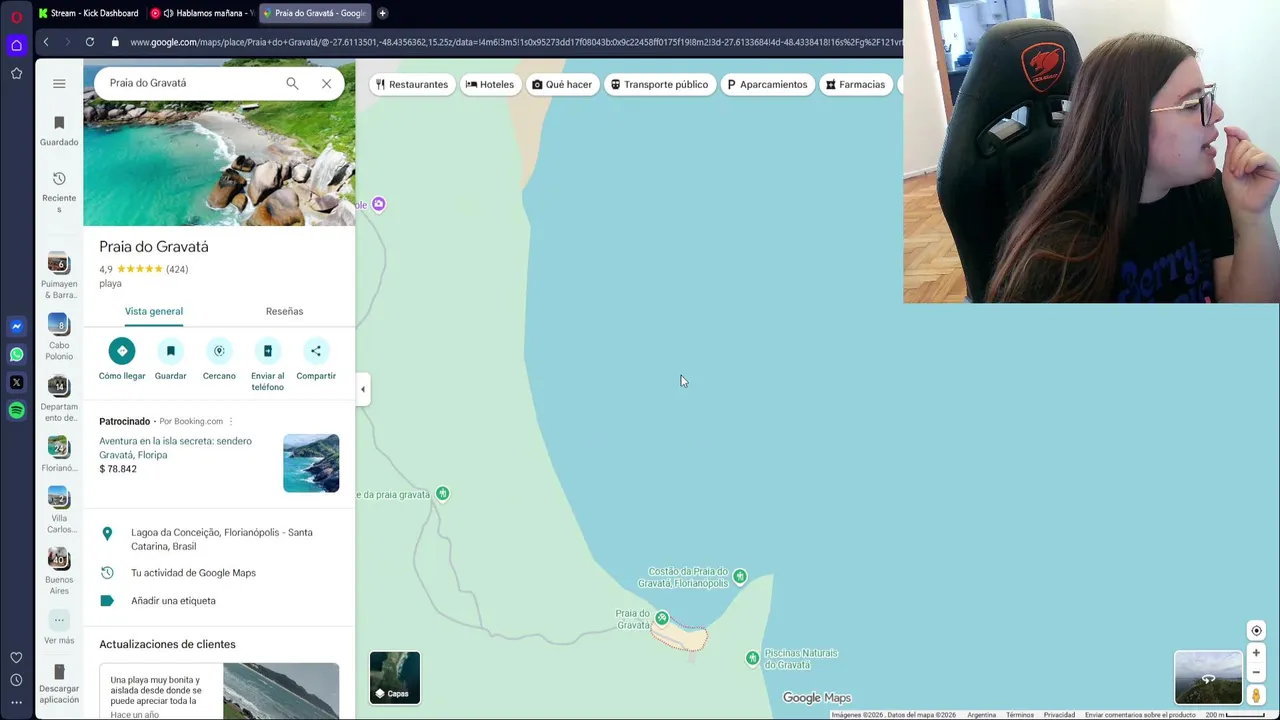Click the Cercano nearby icon
The width and height of the screenshot is (1280, 720).
coord(219,351)
